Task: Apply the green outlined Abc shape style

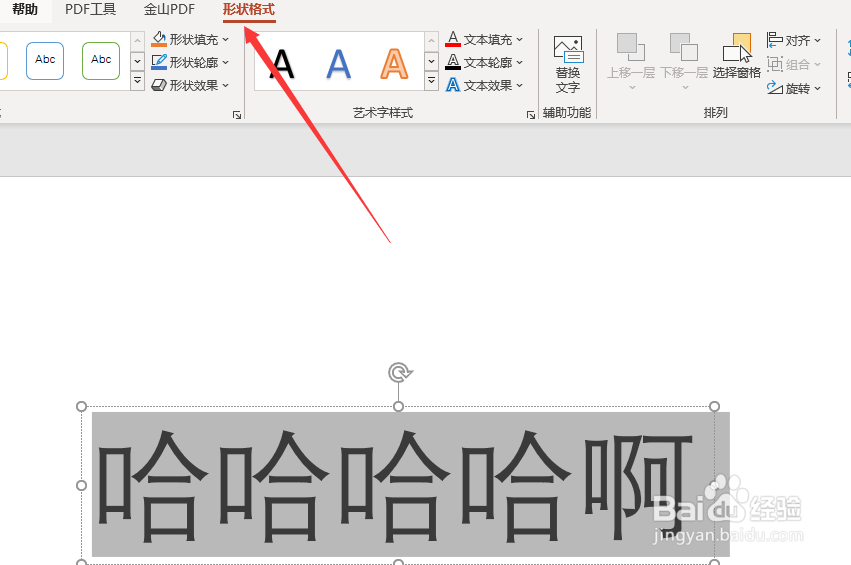Action: point(101,61)
